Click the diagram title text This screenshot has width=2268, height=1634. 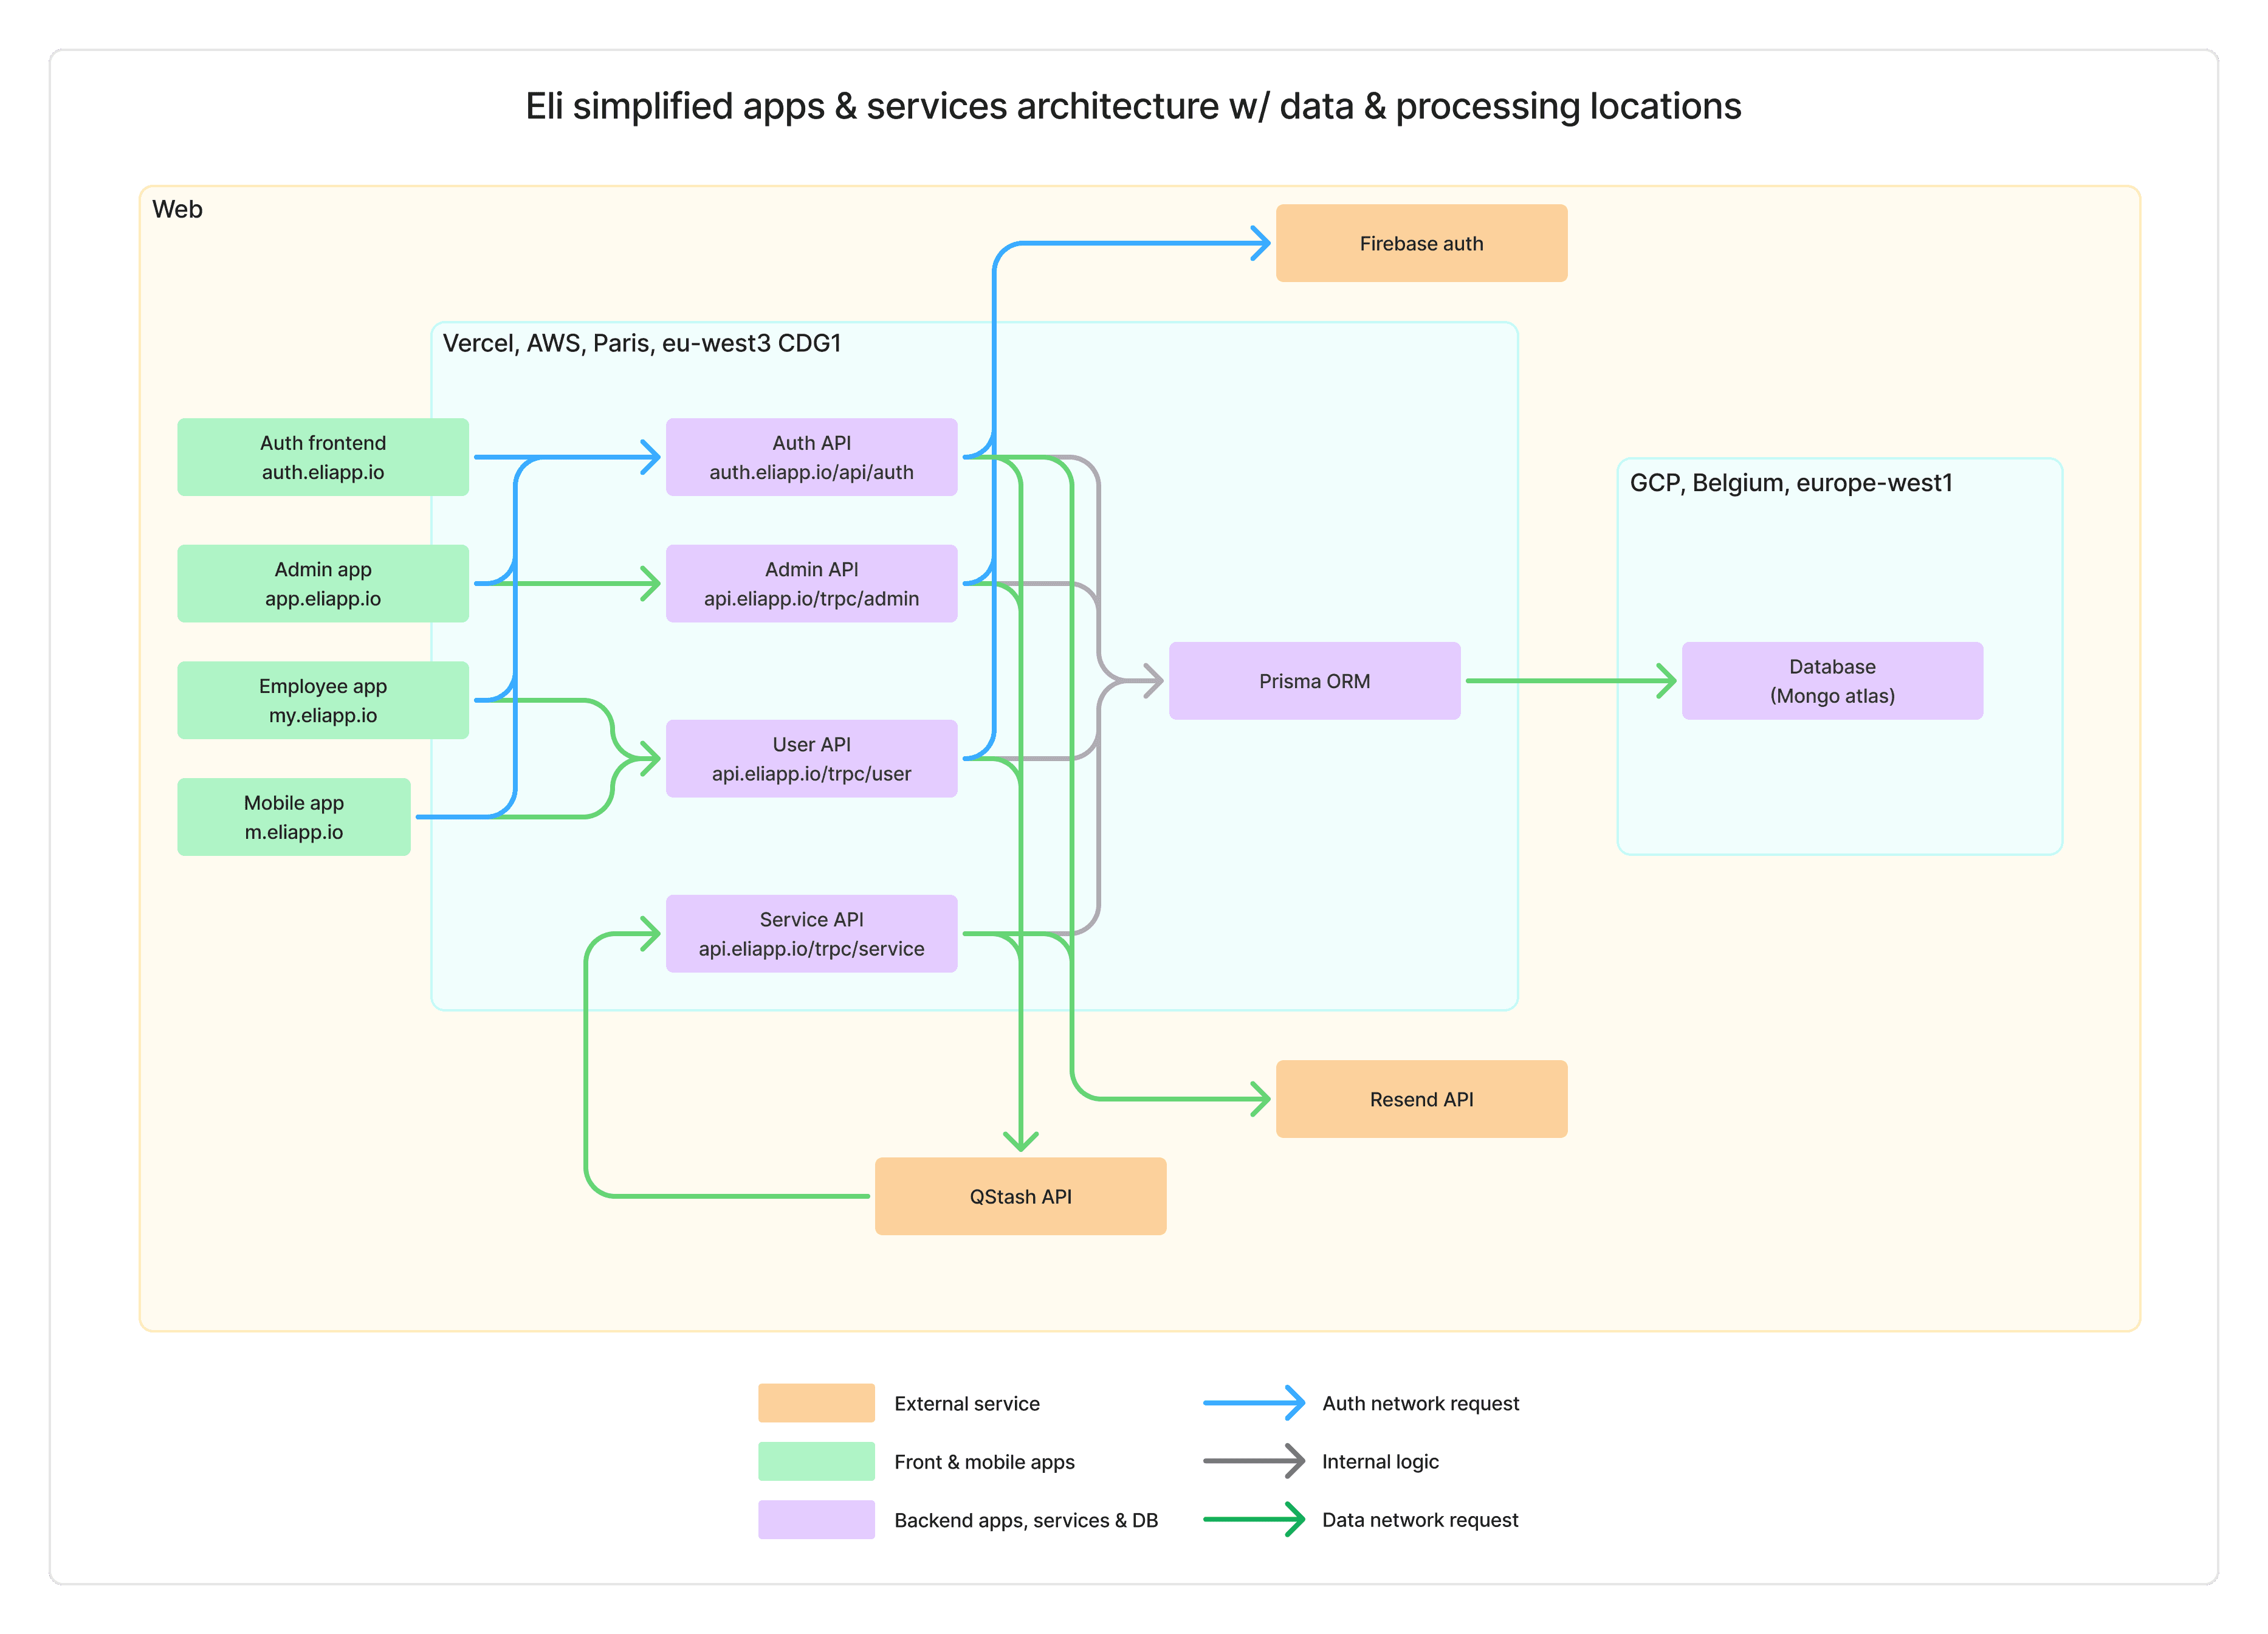point(1133,106)
